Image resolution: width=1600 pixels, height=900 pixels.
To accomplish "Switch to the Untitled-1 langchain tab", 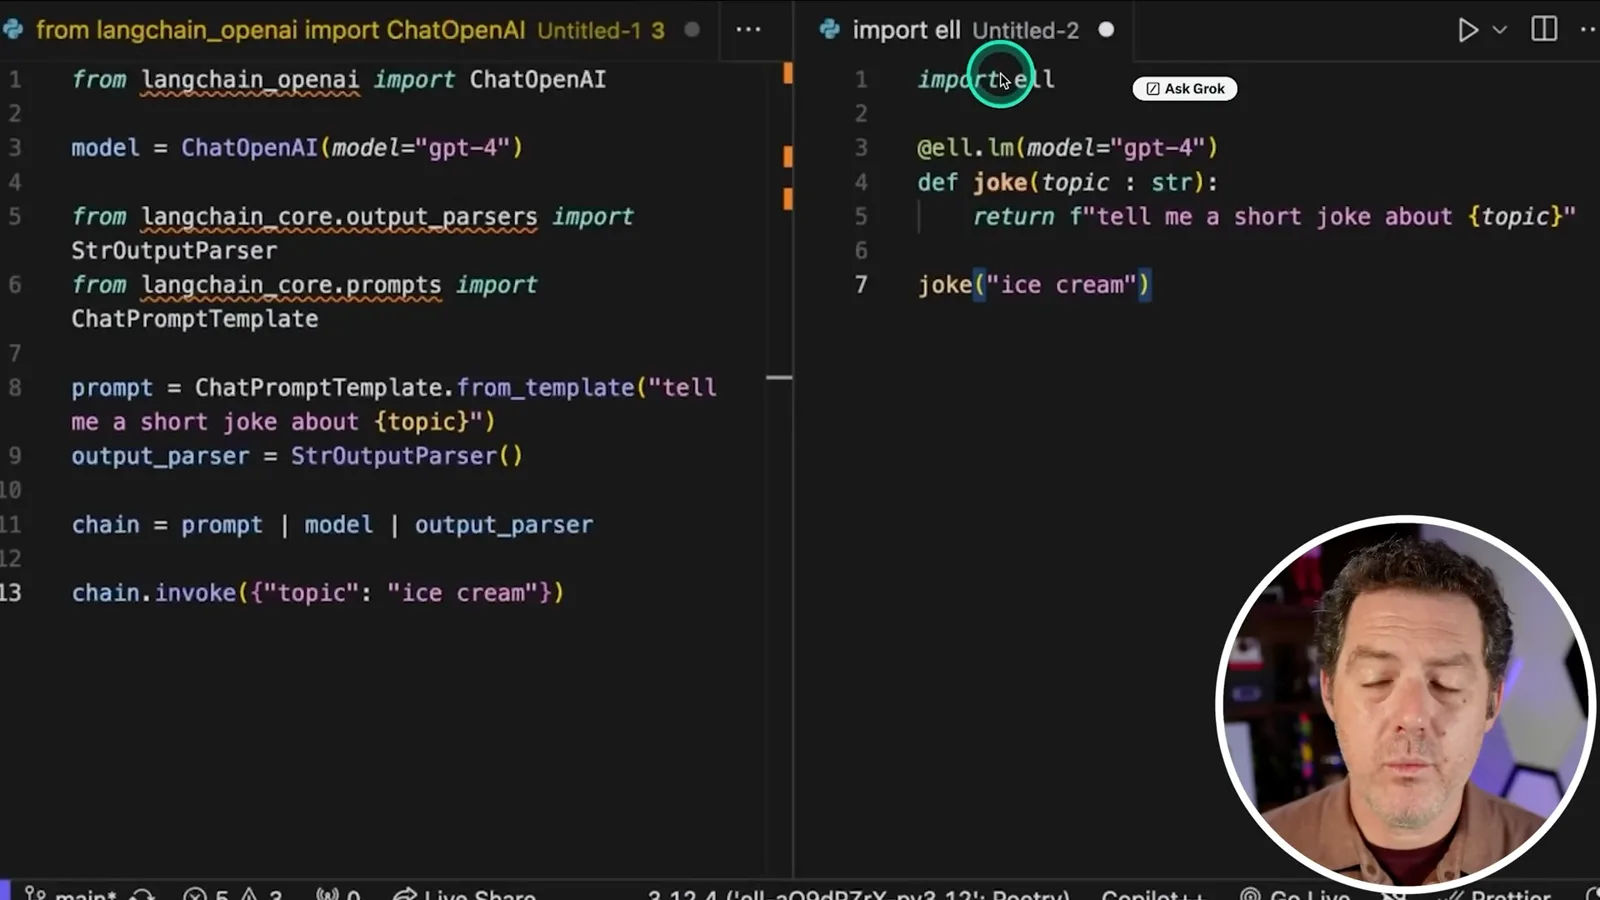I will (350, 30).
